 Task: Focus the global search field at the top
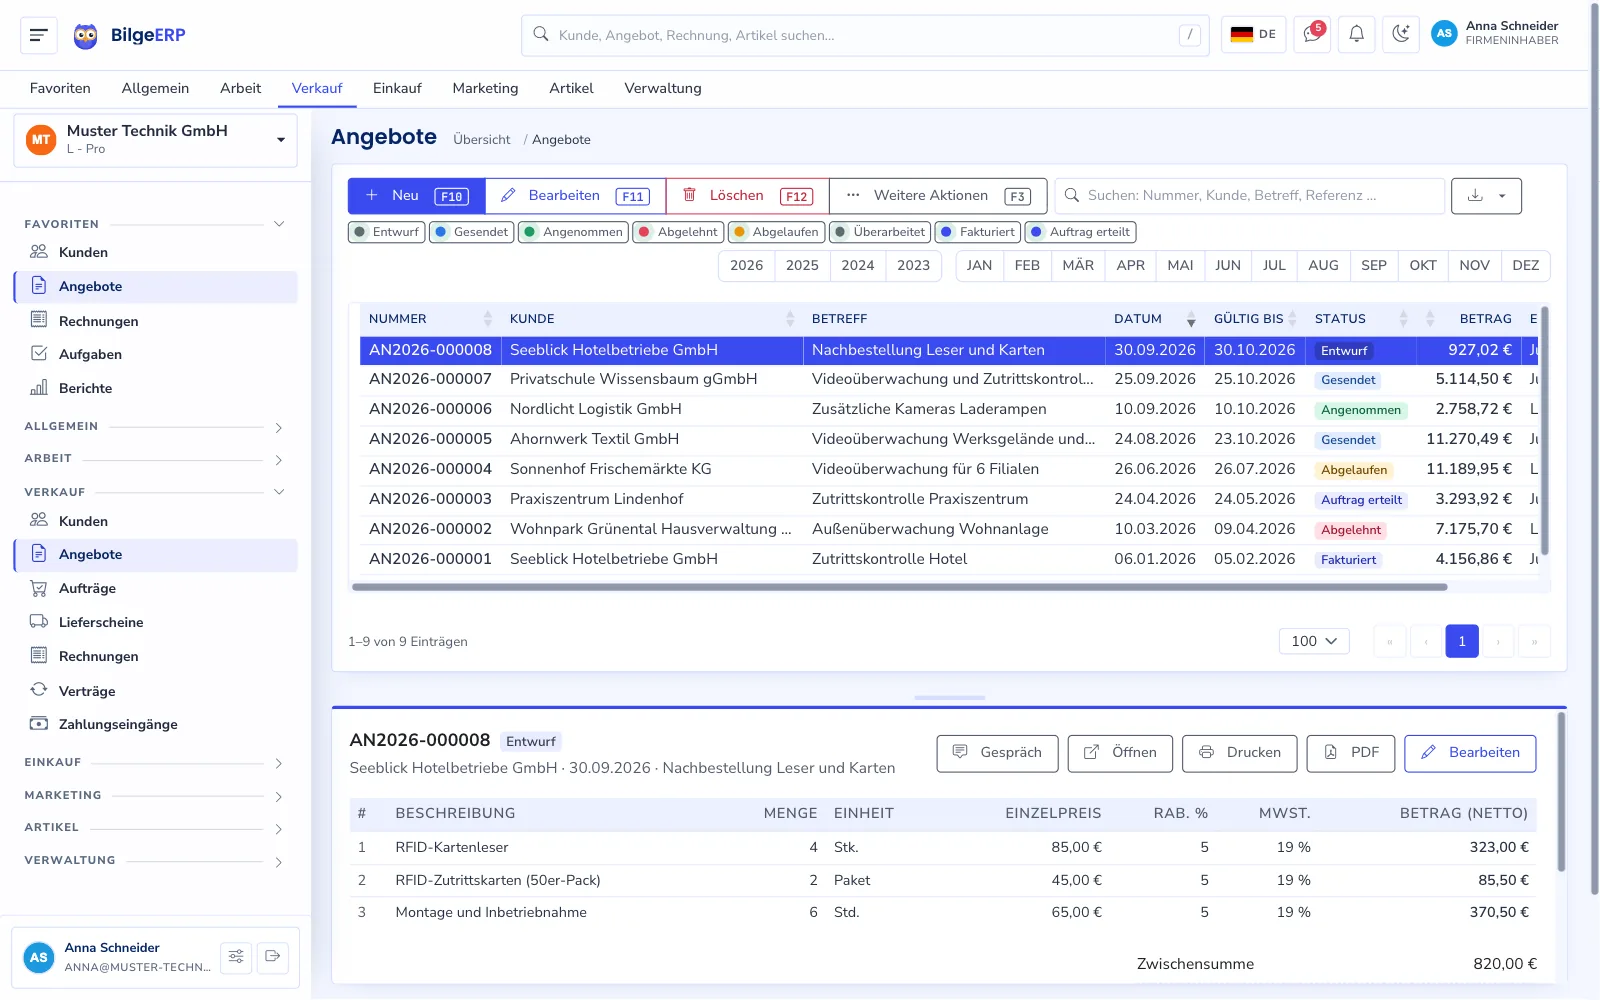pyautogui.click(x=865, y=35)
